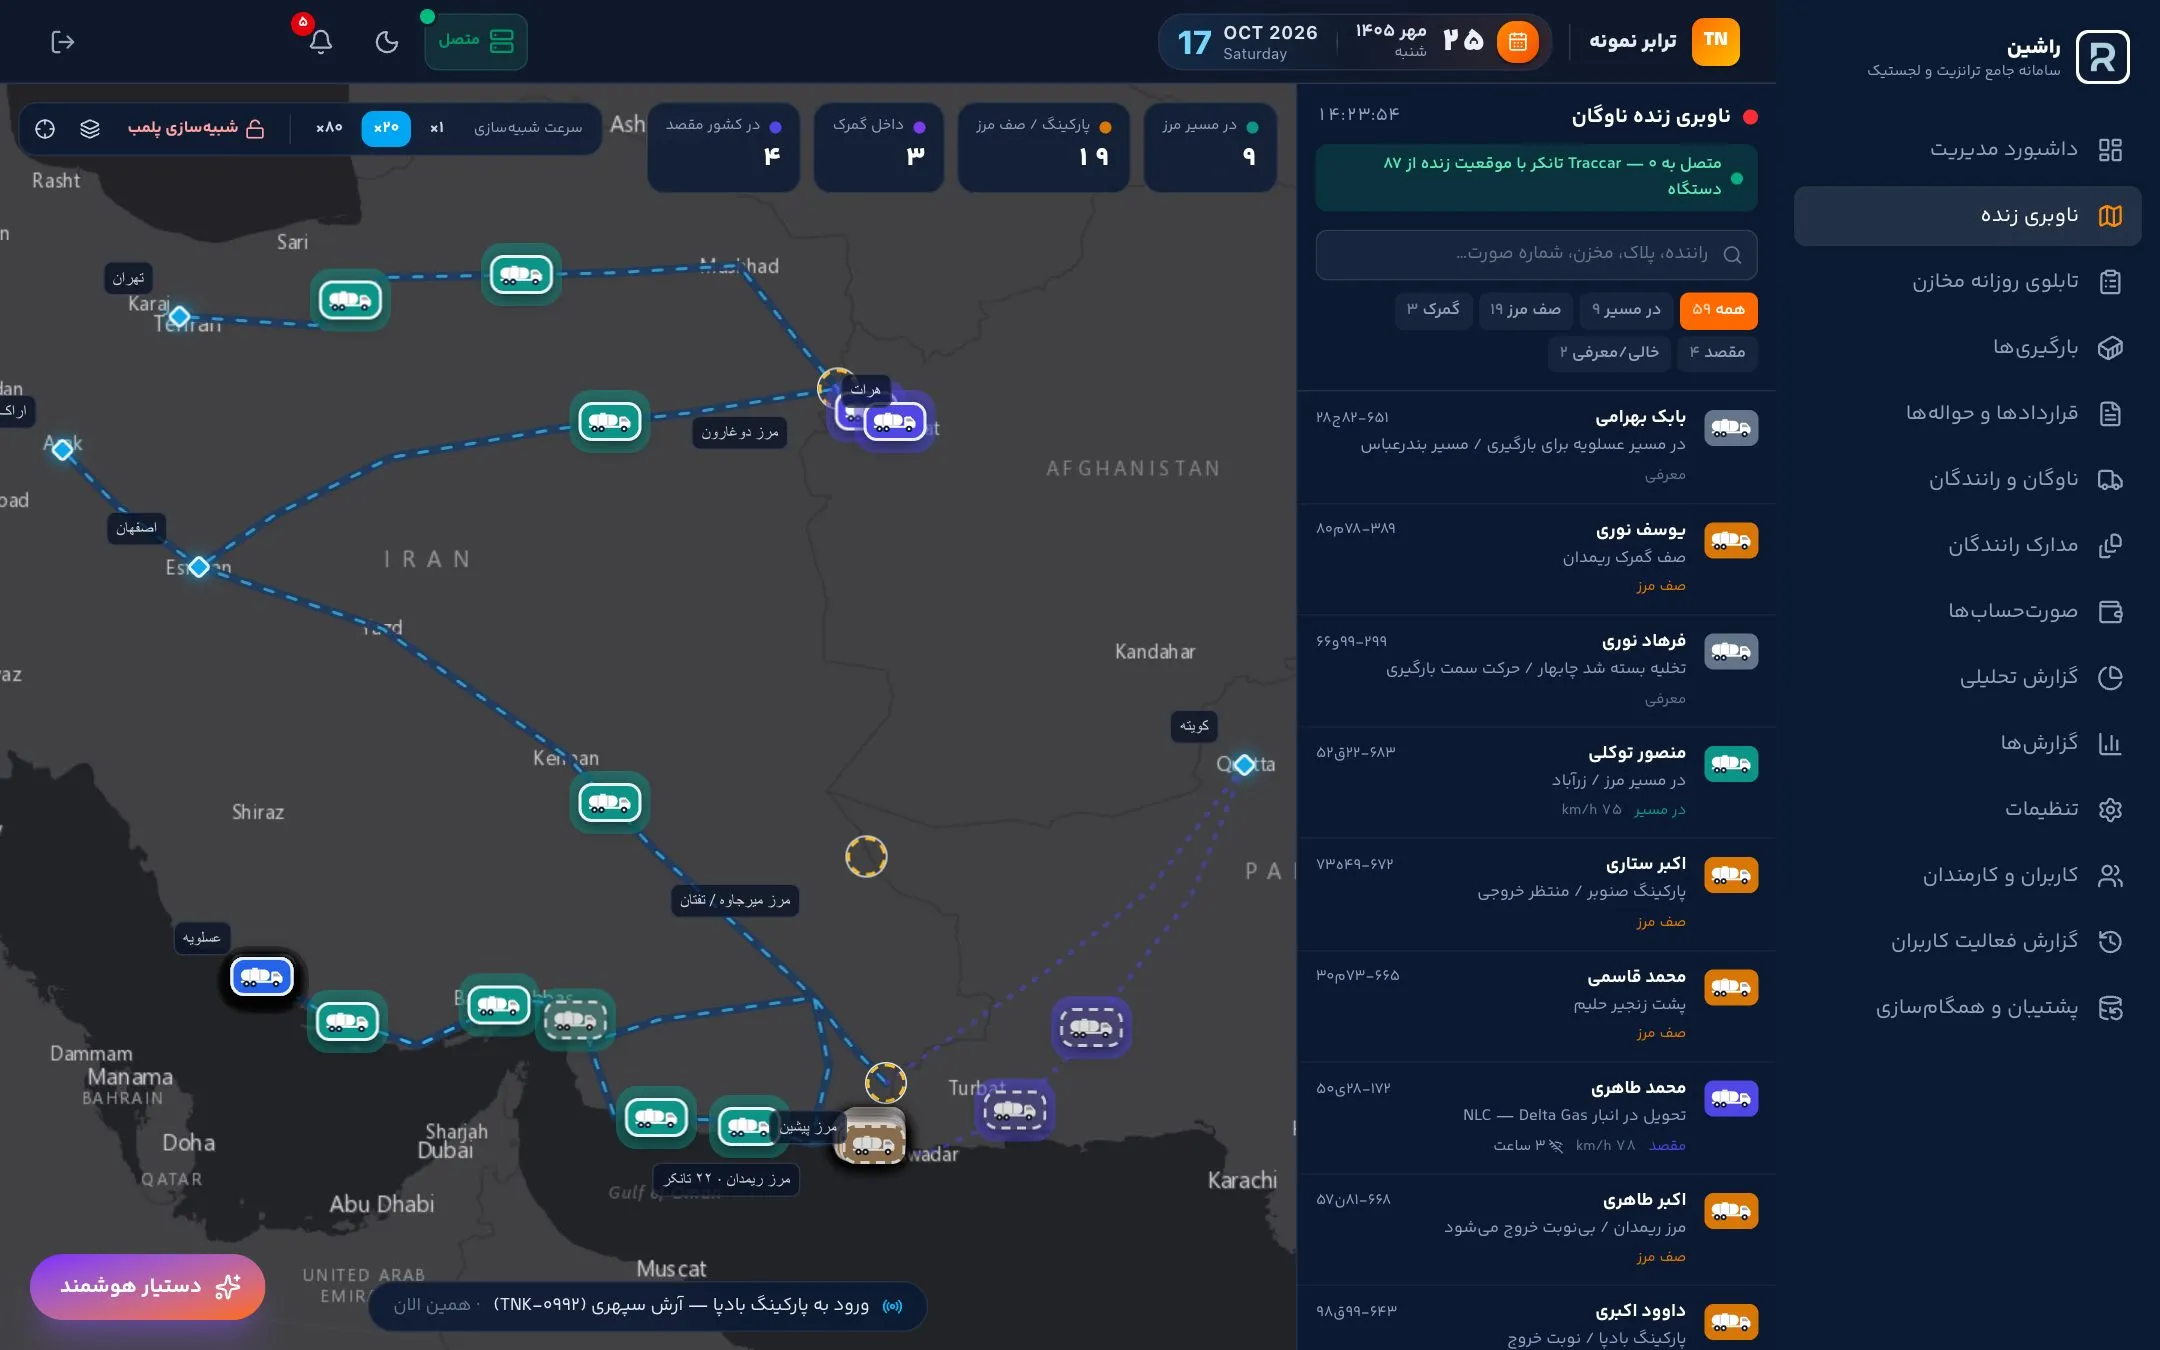2160x1350 pixels.
Task: Select the گمرک ۳ filter chip
Action: [1433, 310]
